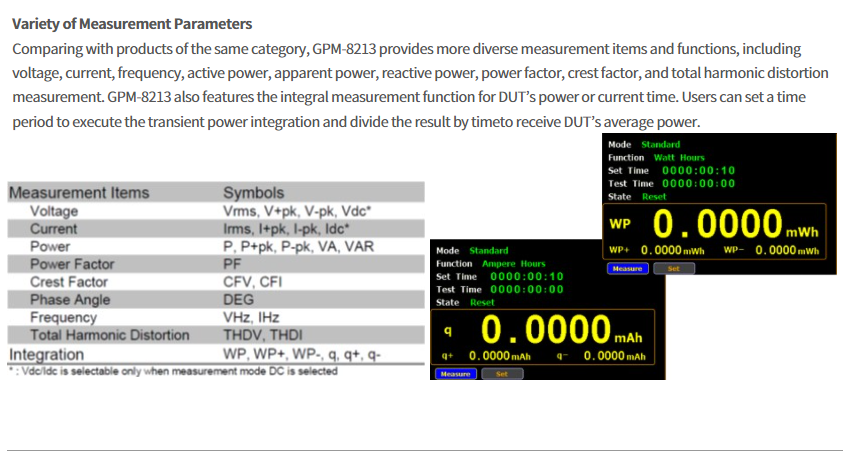
Task: Click 'Watt Hours' function value
Action: click(679, 158)
